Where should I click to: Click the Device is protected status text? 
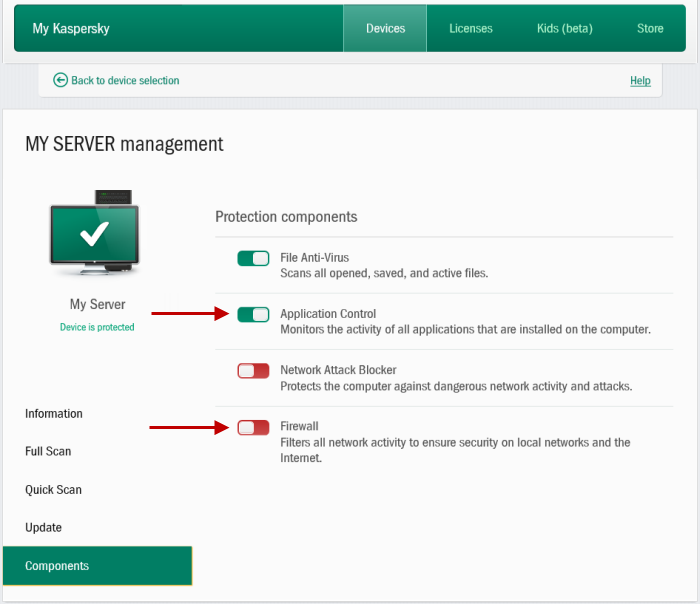pyautogui.click(x=97, y=327)
